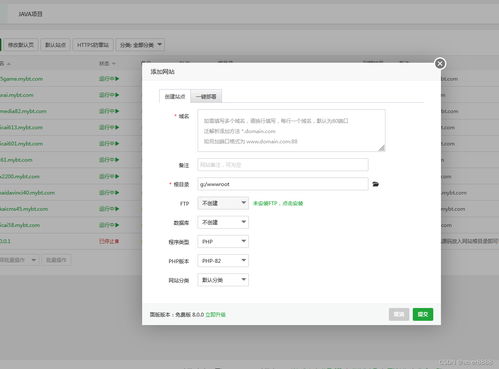The height and width of the screenshot is (369, 499).
Task: Switch to the one-click deploy tab
Action: [x=206, y=97]
